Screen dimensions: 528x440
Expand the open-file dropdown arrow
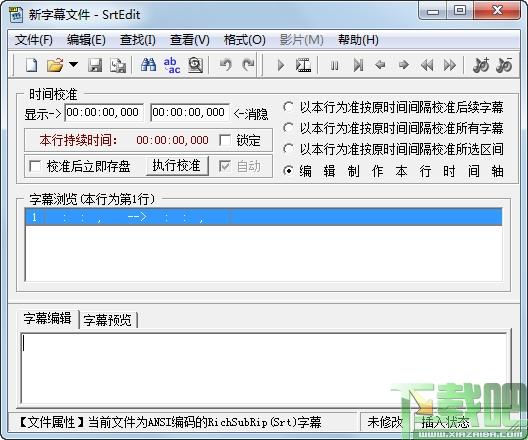click(73, 64)
